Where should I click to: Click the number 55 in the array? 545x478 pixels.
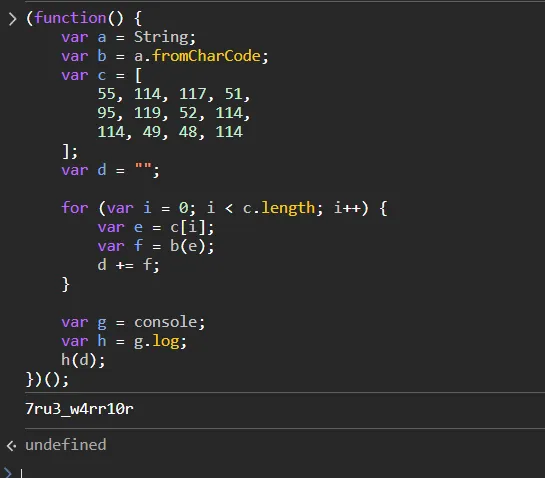[x=106, y=94]
